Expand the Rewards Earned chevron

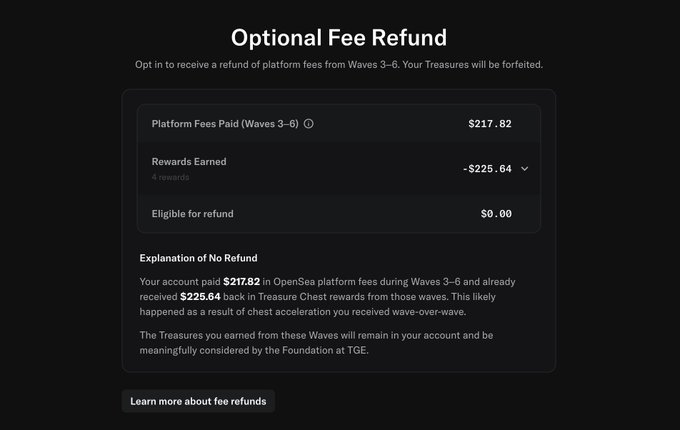coord(525,169)
